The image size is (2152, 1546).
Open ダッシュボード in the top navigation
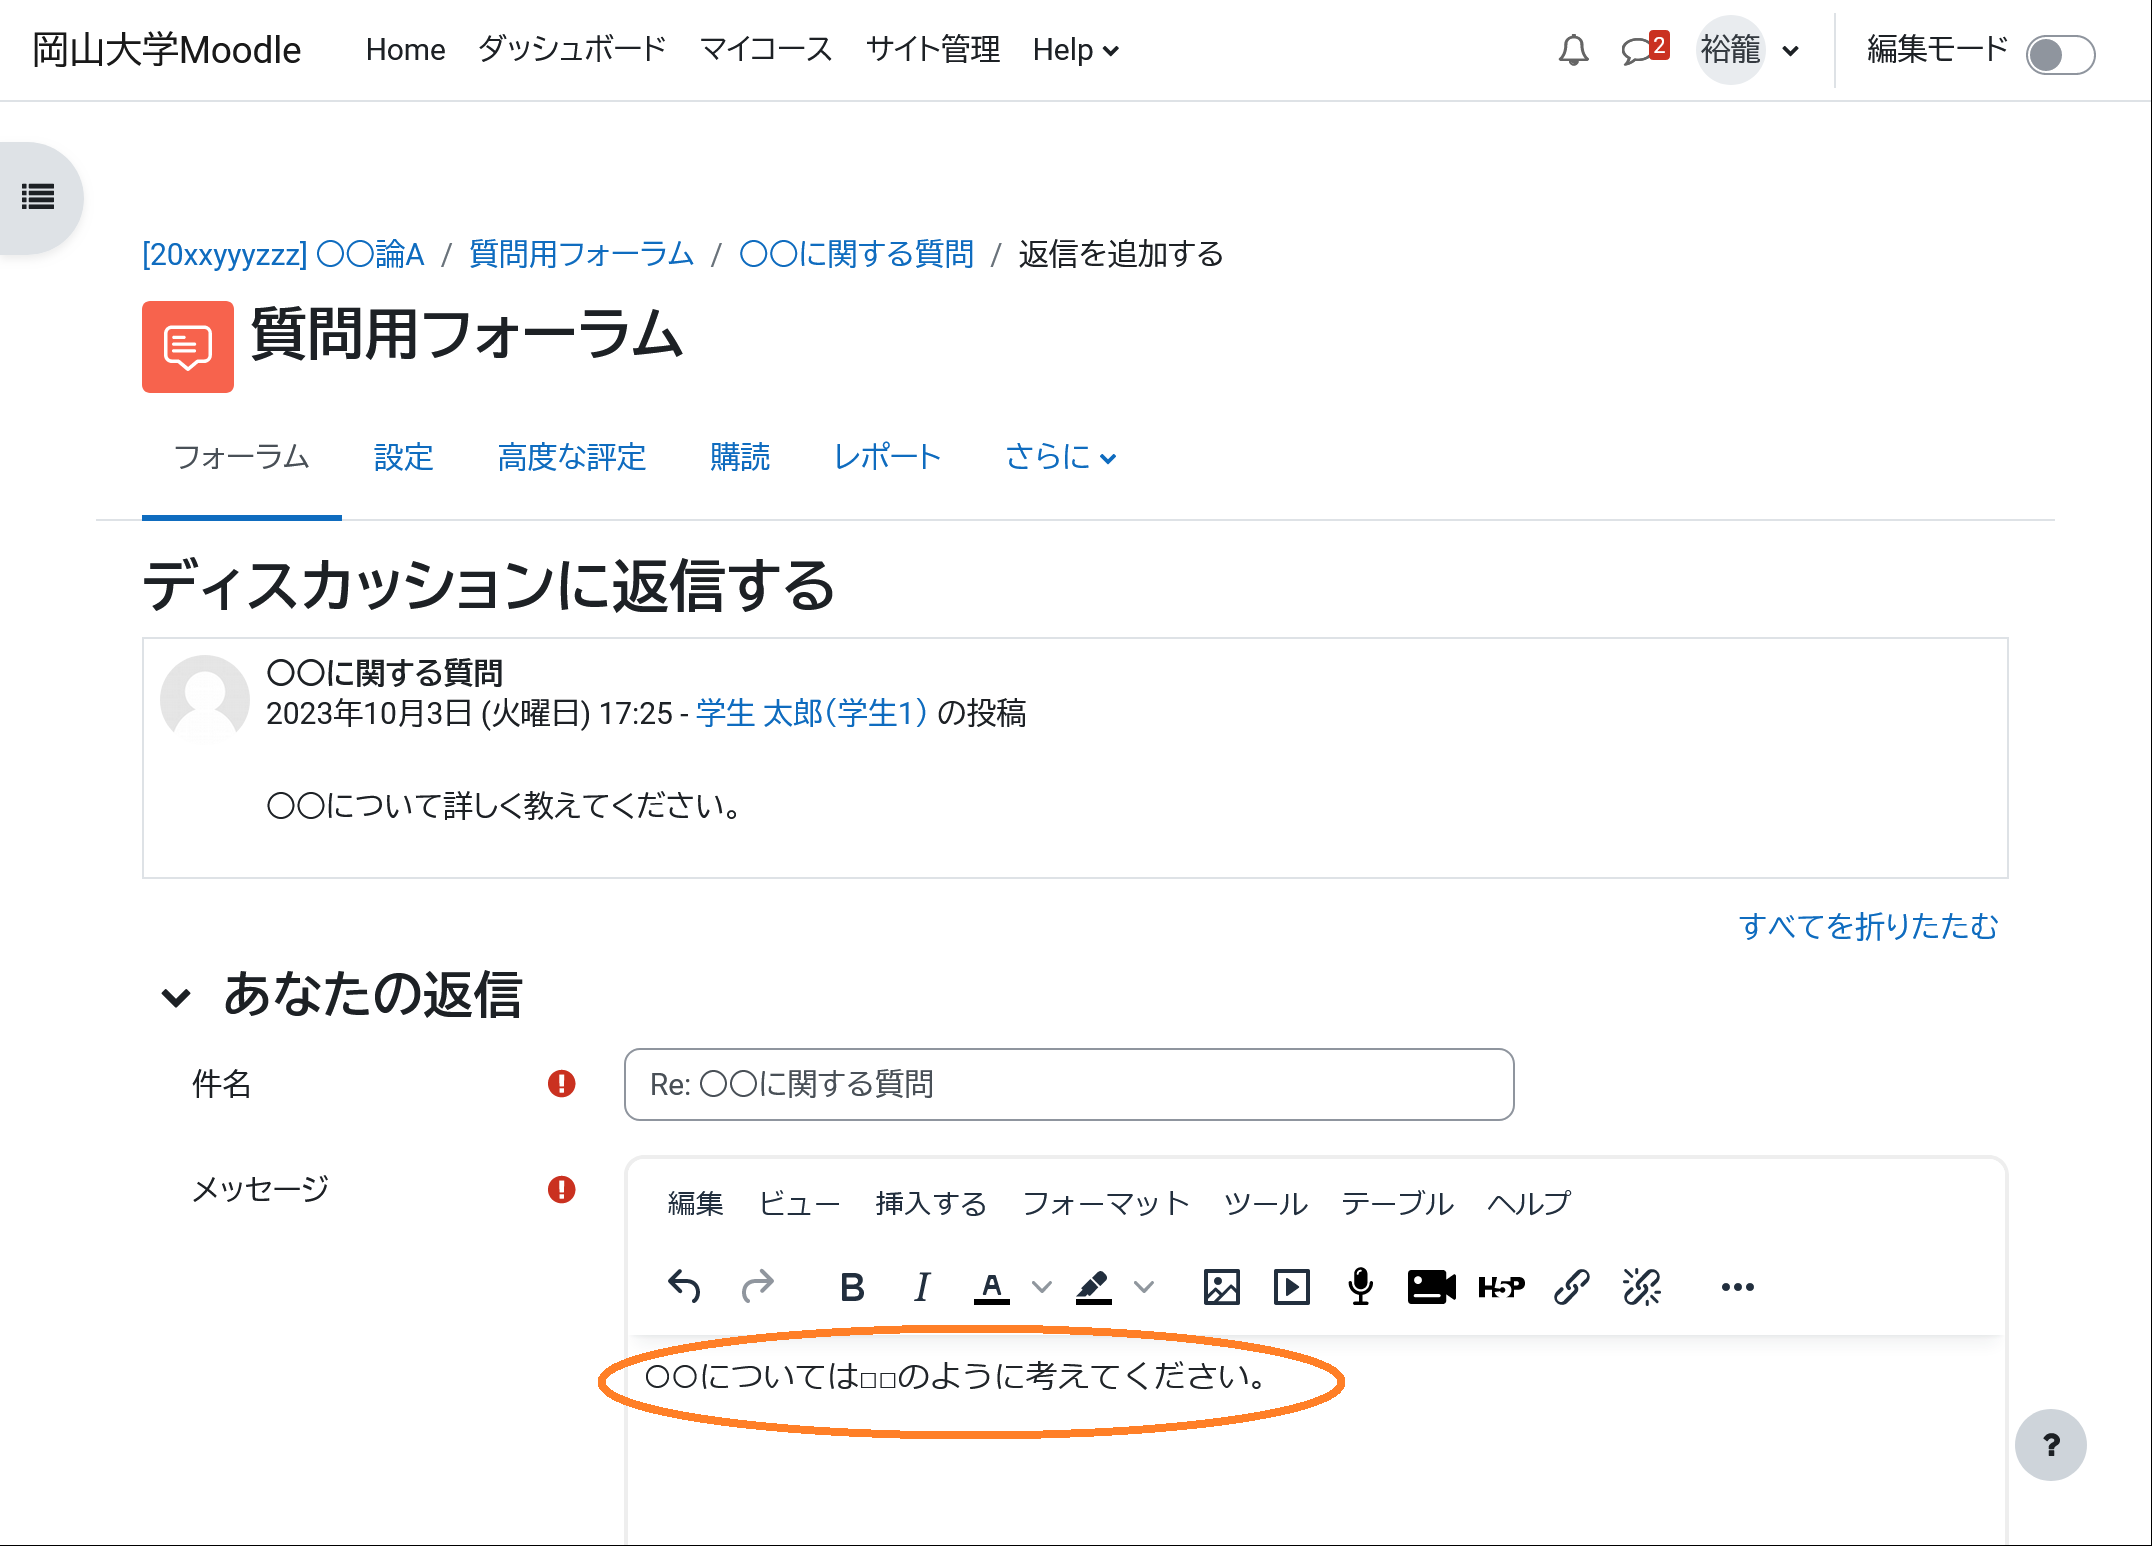pyautogui.click(x=572, y=49)
